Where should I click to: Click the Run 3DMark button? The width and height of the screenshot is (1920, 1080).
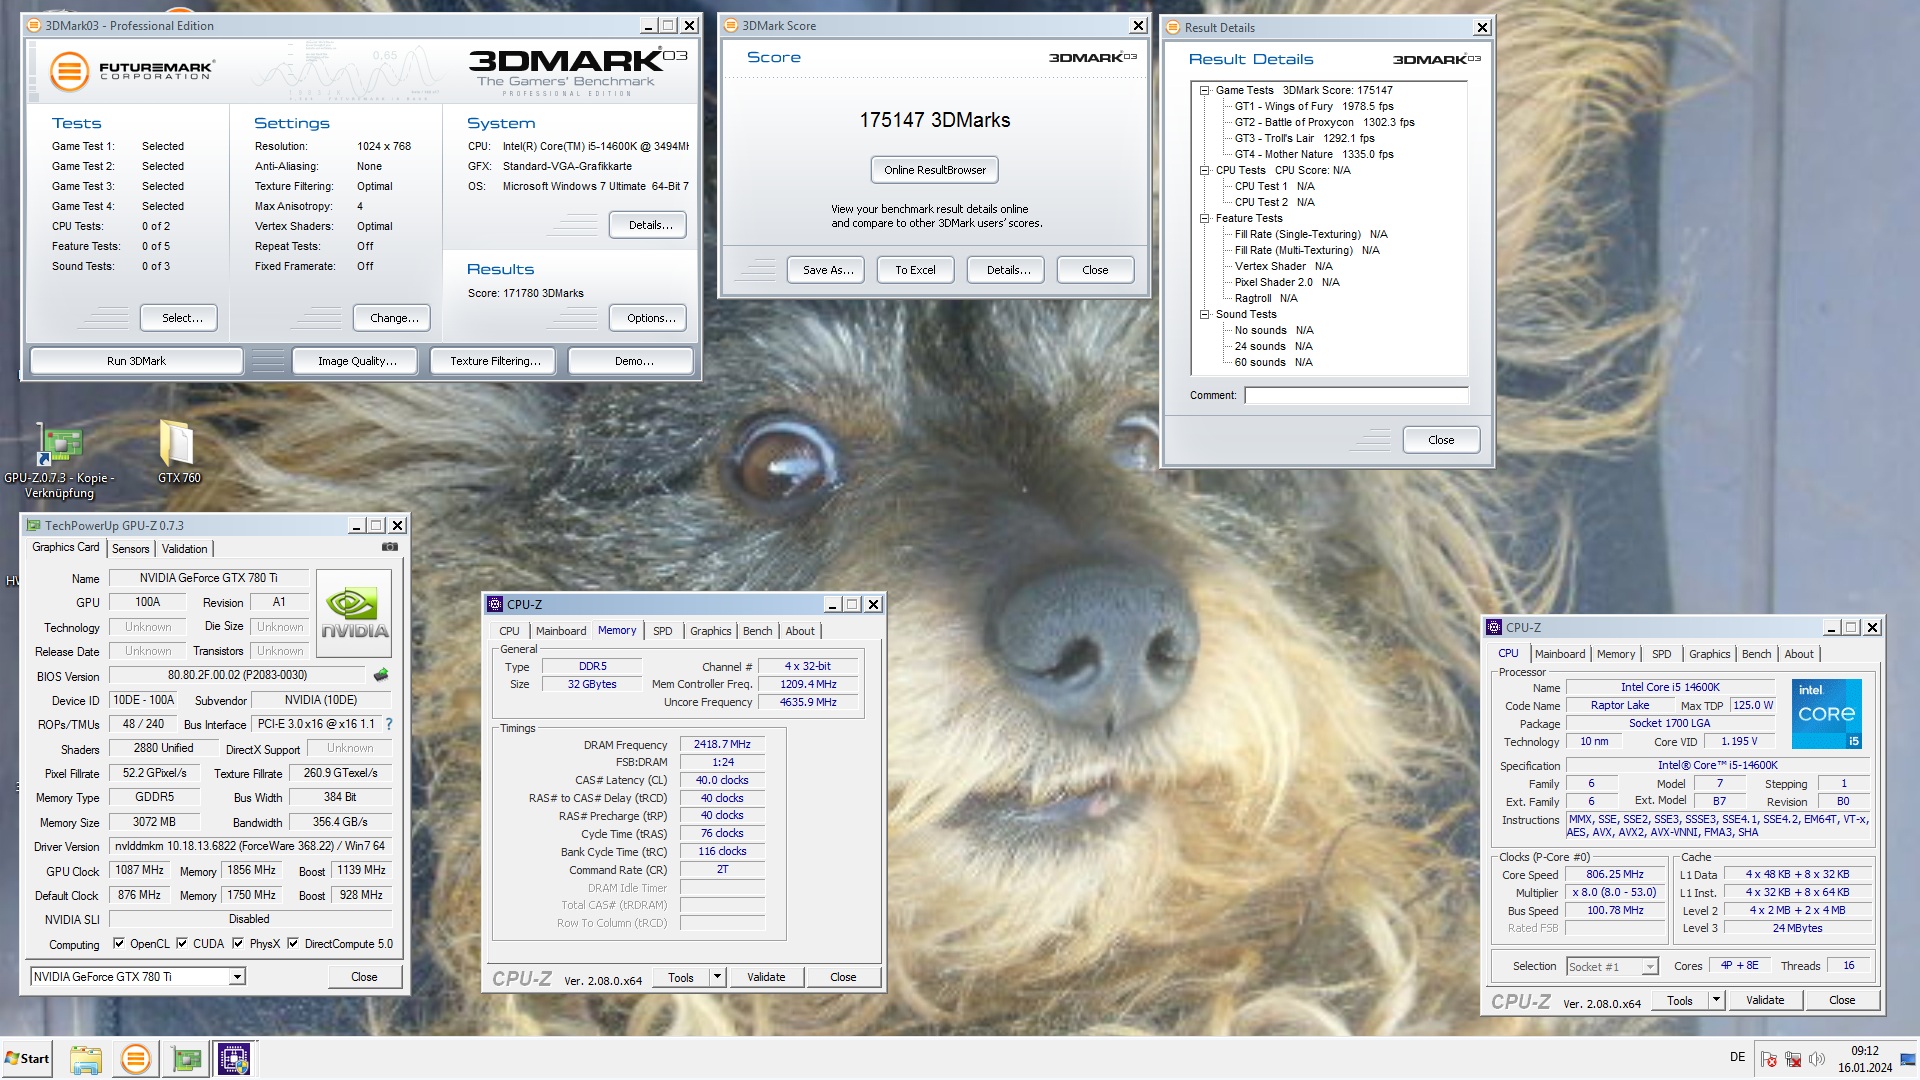point(136,361)
